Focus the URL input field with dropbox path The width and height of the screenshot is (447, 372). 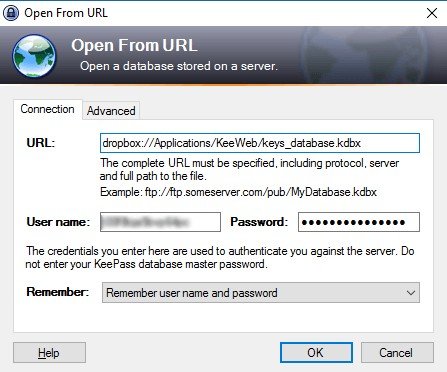tap(260, 143)
